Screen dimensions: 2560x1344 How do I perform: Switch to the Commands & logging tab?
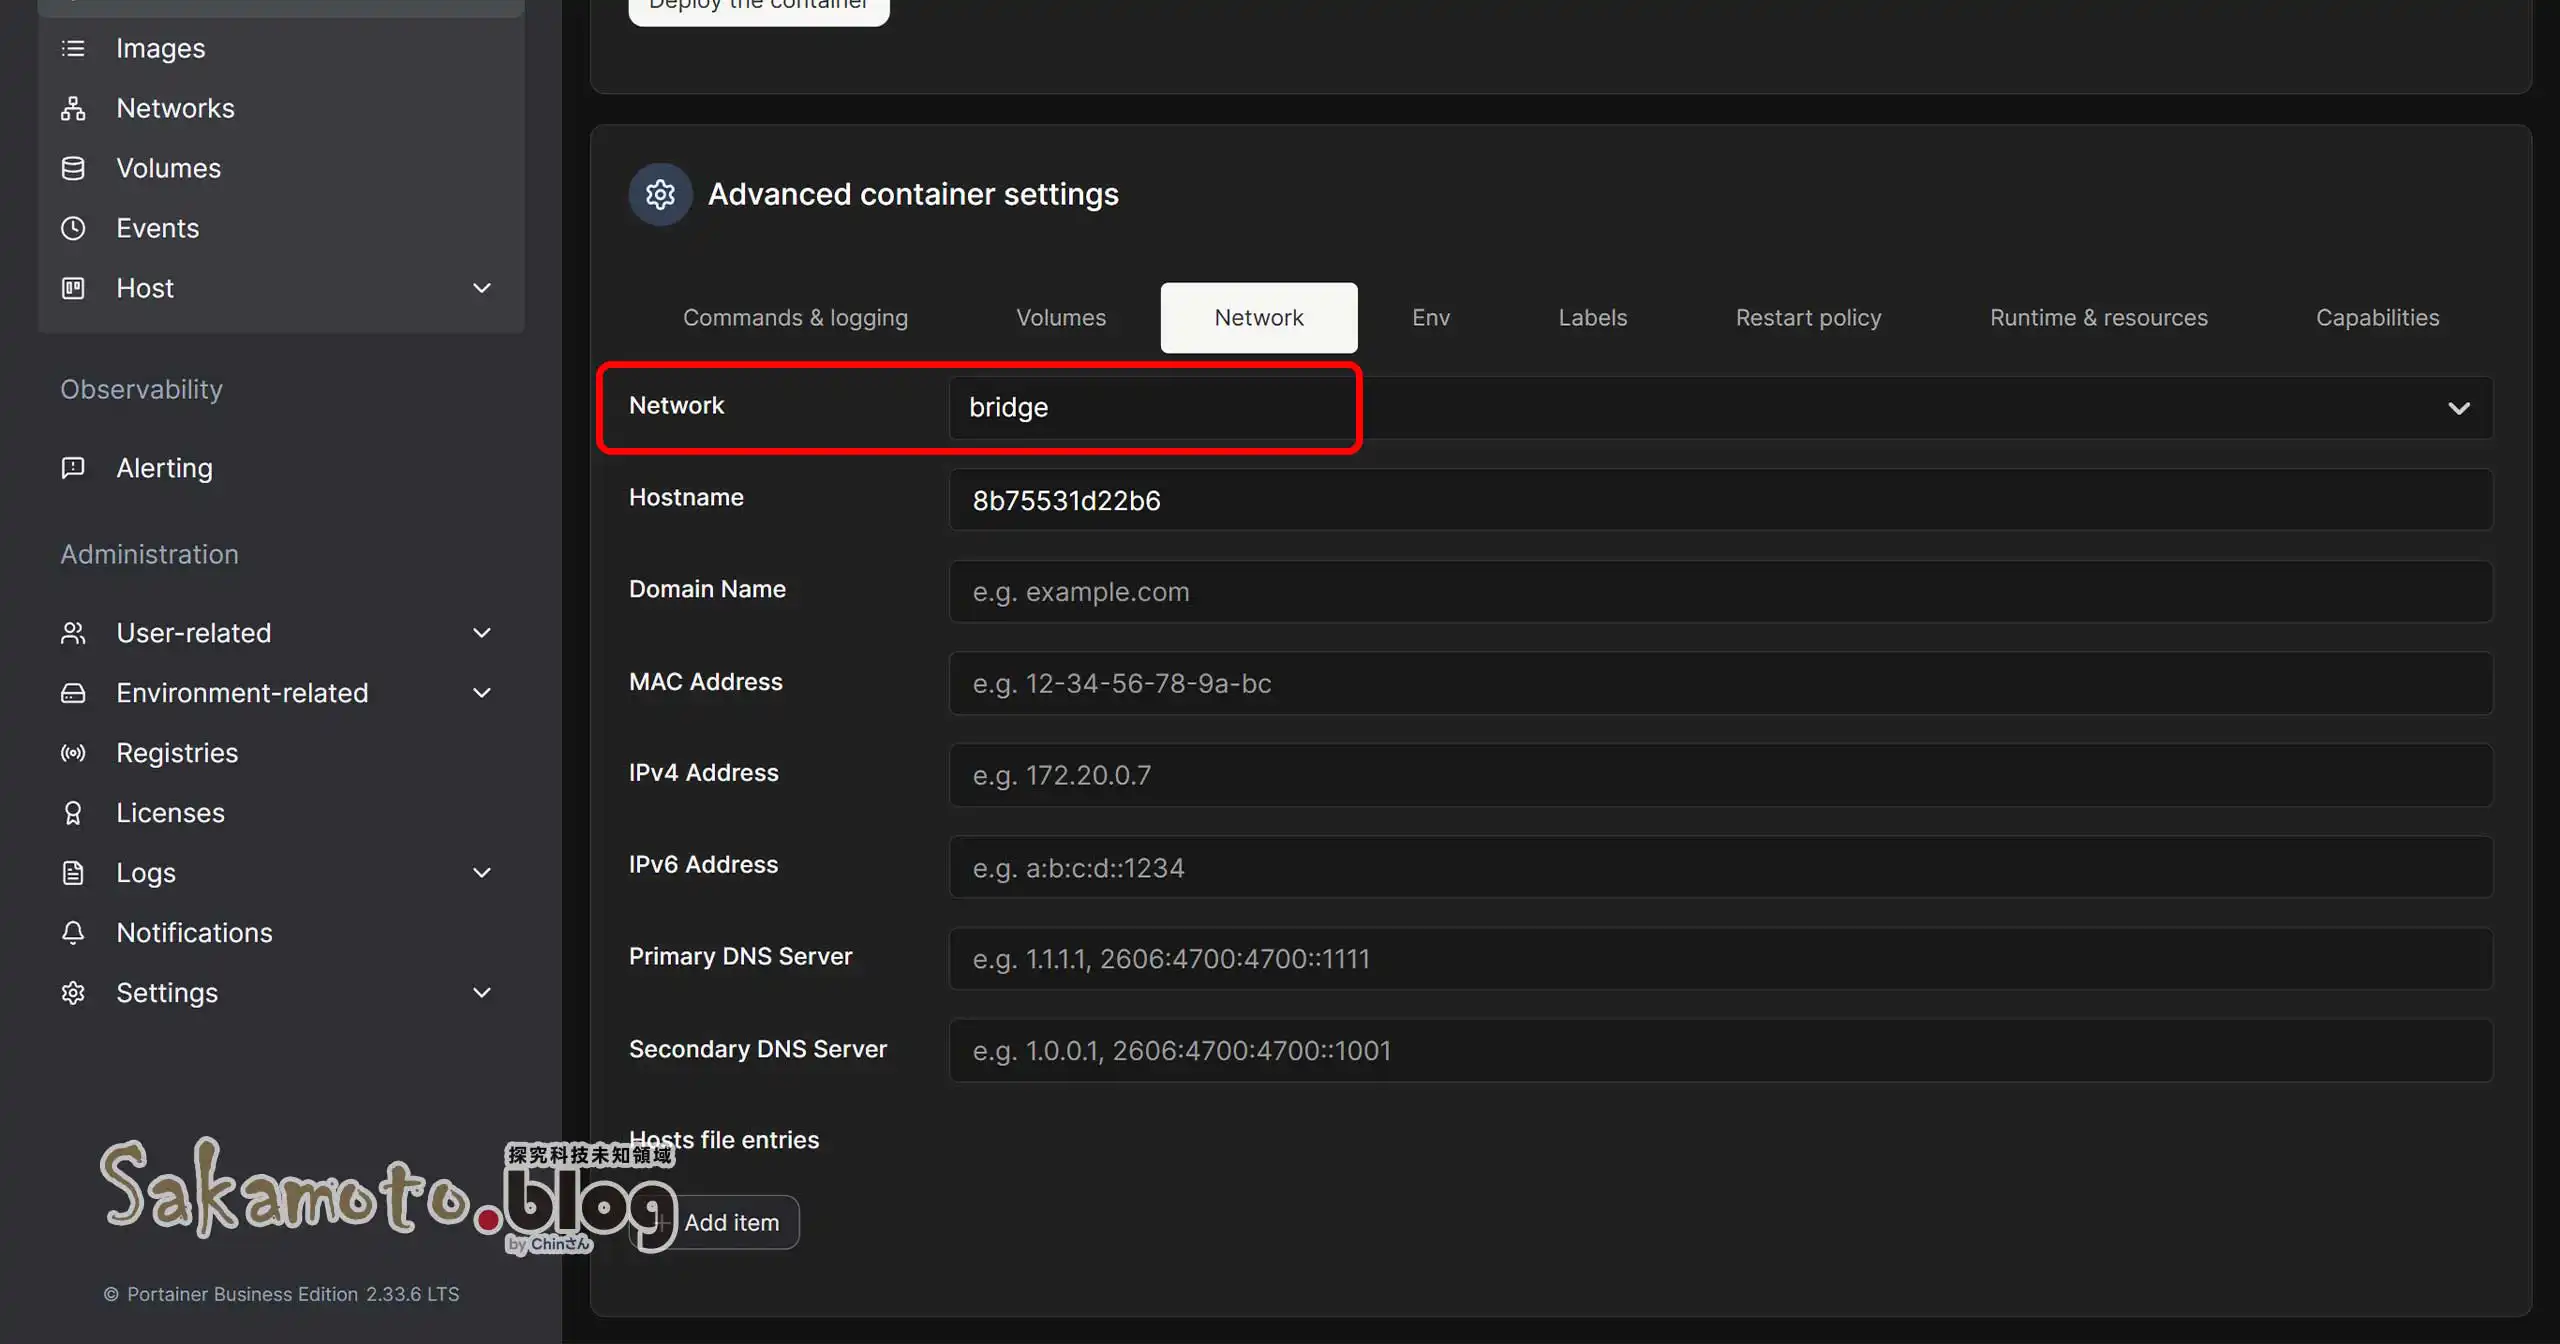click(x=795, y=318)
